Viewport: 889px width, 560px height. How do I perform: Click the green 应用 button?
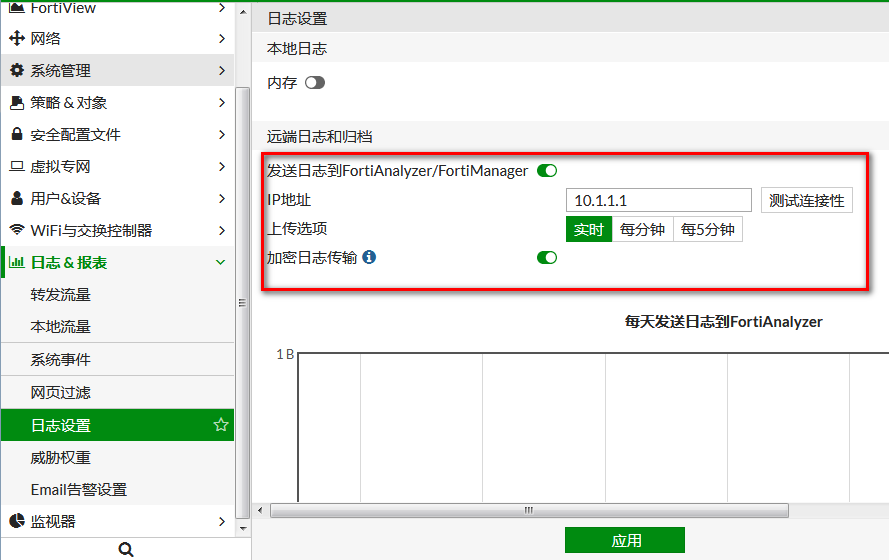[625, 540]
